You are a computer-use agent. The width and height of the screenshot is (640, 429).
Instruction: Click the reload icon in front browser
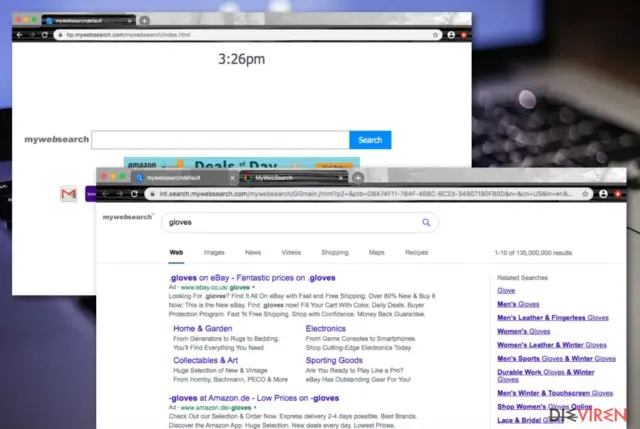(134, 193)
